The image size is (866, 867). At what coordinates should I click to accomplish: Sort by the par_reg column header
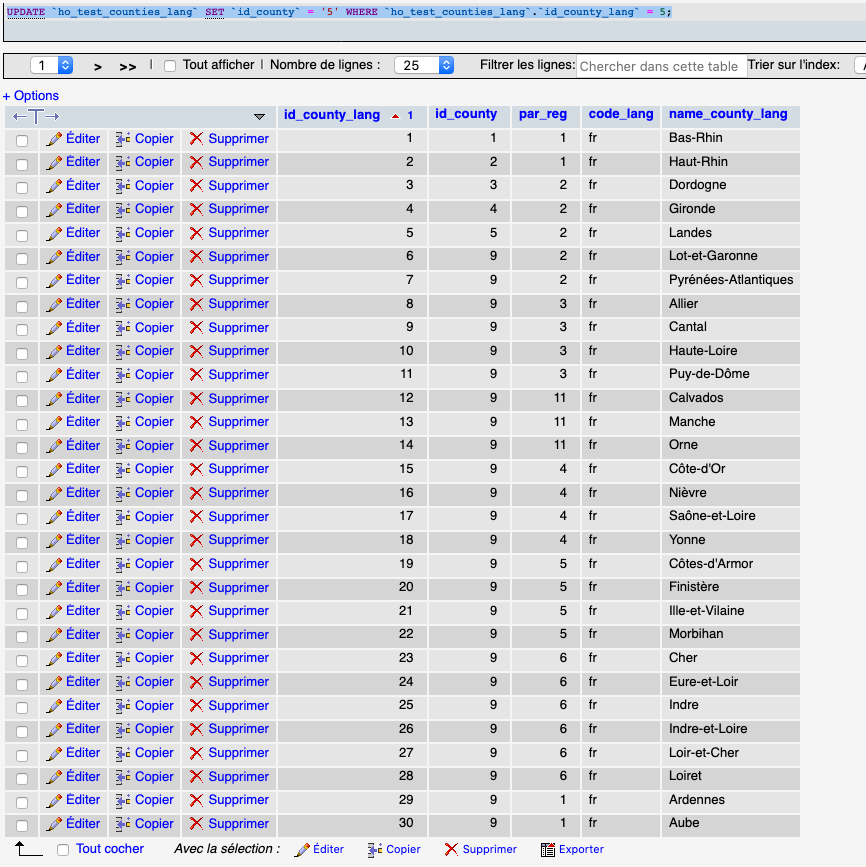tap(542, 113)
